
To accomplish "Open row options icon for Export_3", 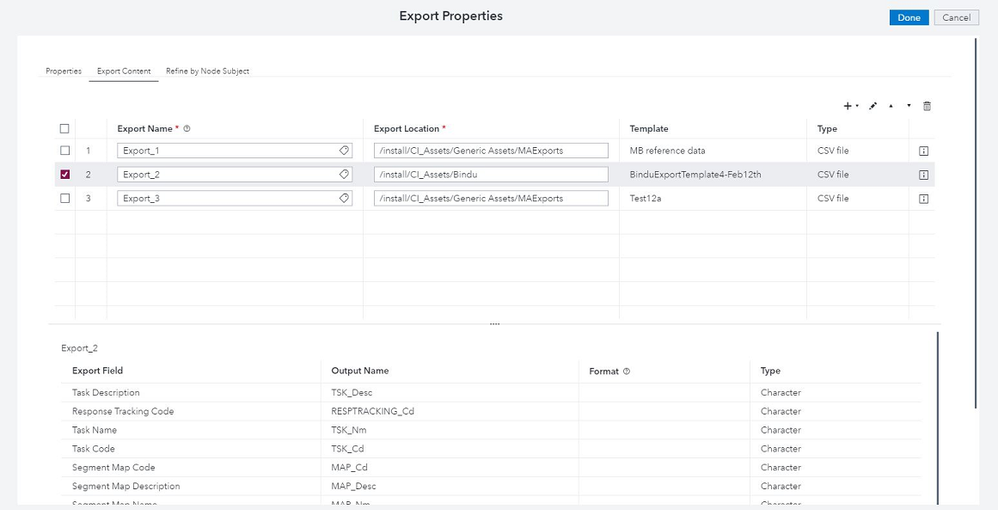I will 924,199.
